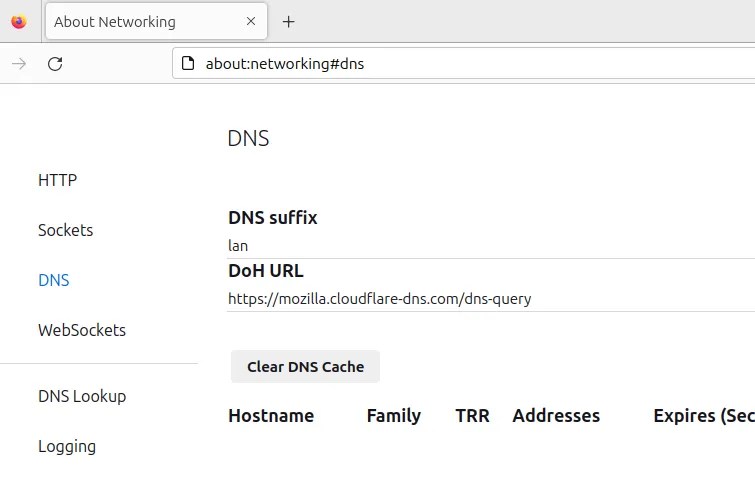Open the DNS Lookup page
Image resolution: width=755 pixels, height=485 pixels.
click(x=82, y=396)
